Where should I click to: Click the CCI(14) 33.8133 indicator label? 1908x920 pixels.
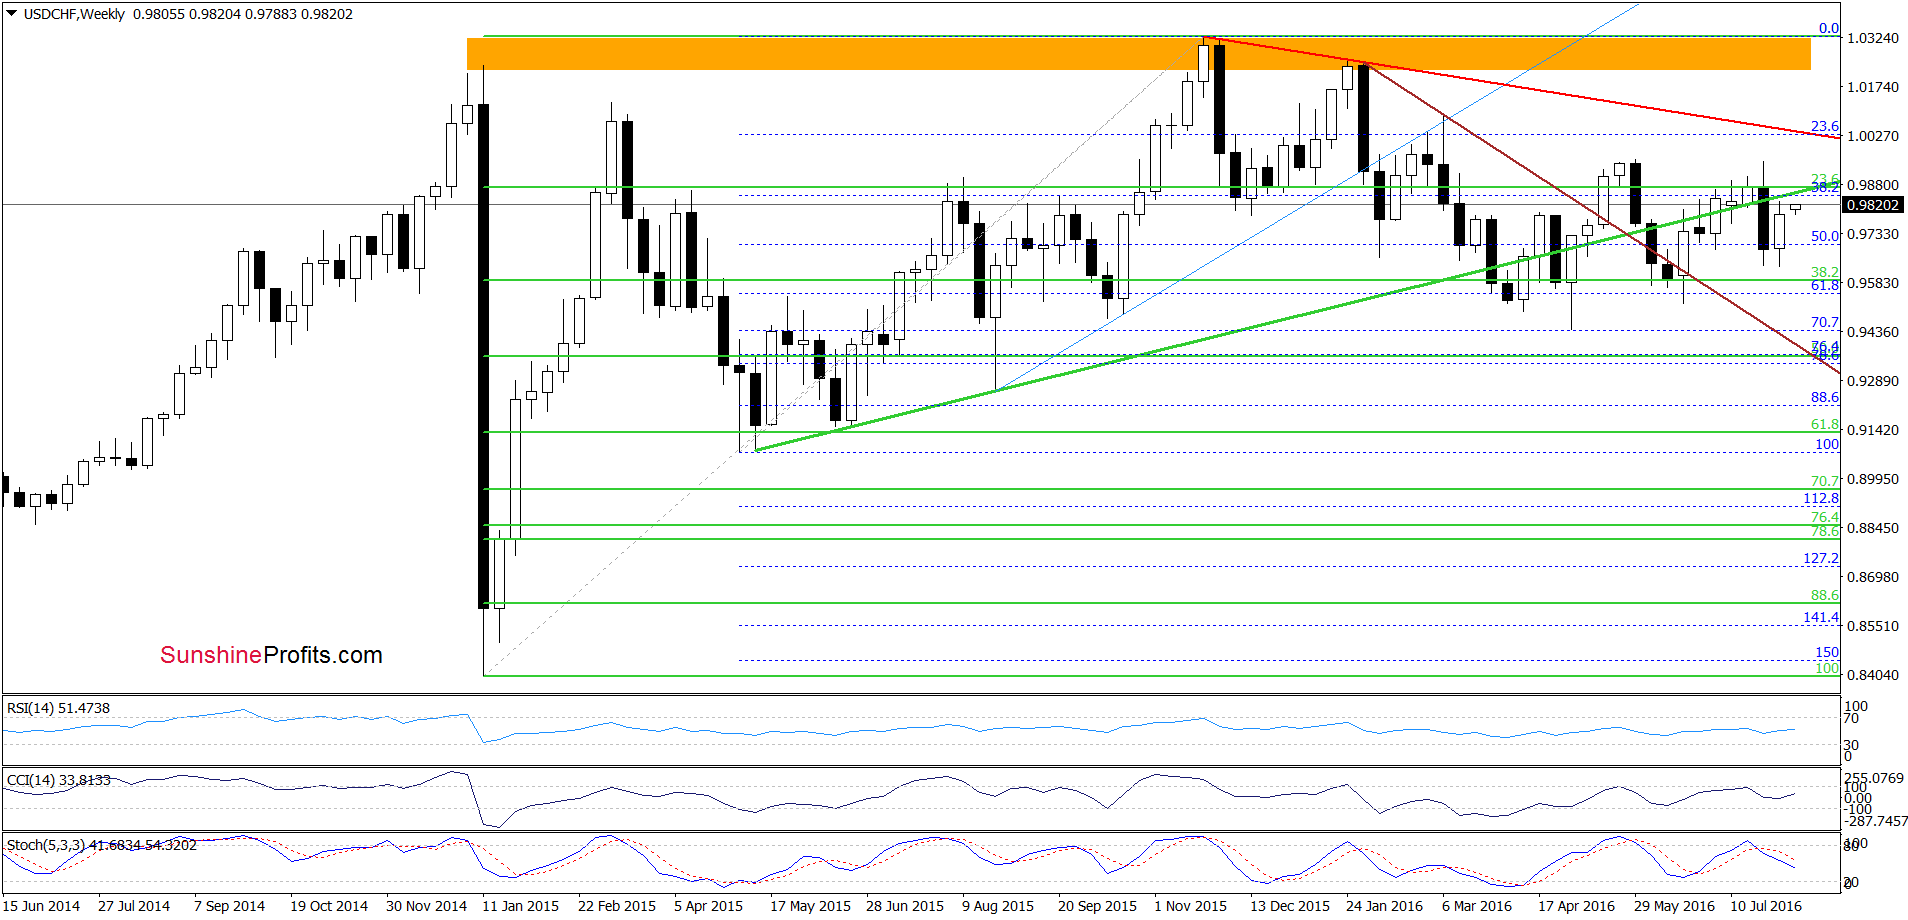[x=58, y=780]
